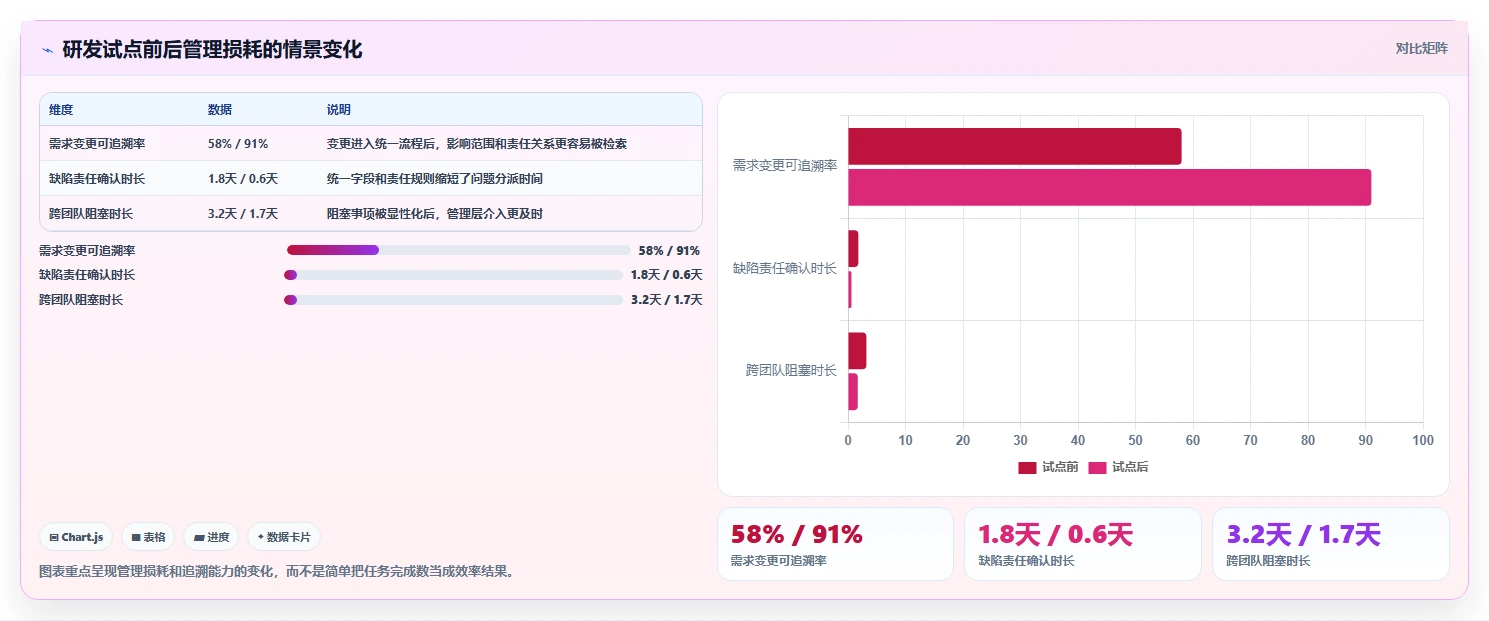Click the 缺陷责任确认时长 progress bar
This screenshot has height=621, width=1489.
pos(453,275)
